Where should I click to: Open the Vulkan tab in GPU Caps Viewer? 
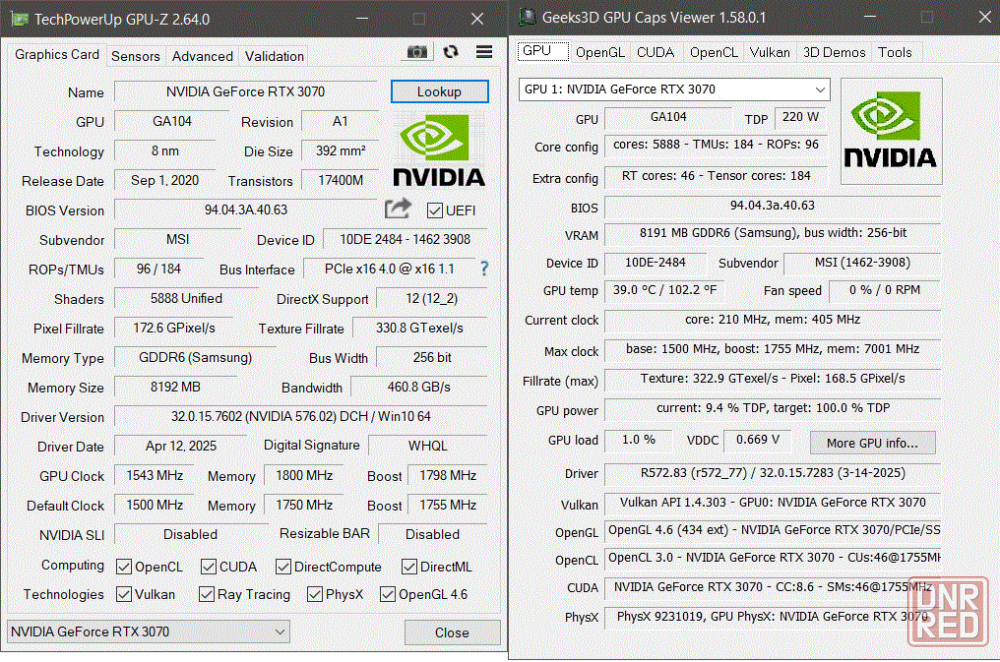point(770,52)
